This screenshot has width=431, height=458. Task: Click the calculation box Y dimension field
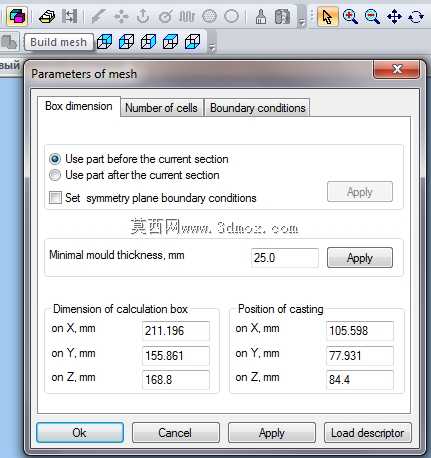176,355
